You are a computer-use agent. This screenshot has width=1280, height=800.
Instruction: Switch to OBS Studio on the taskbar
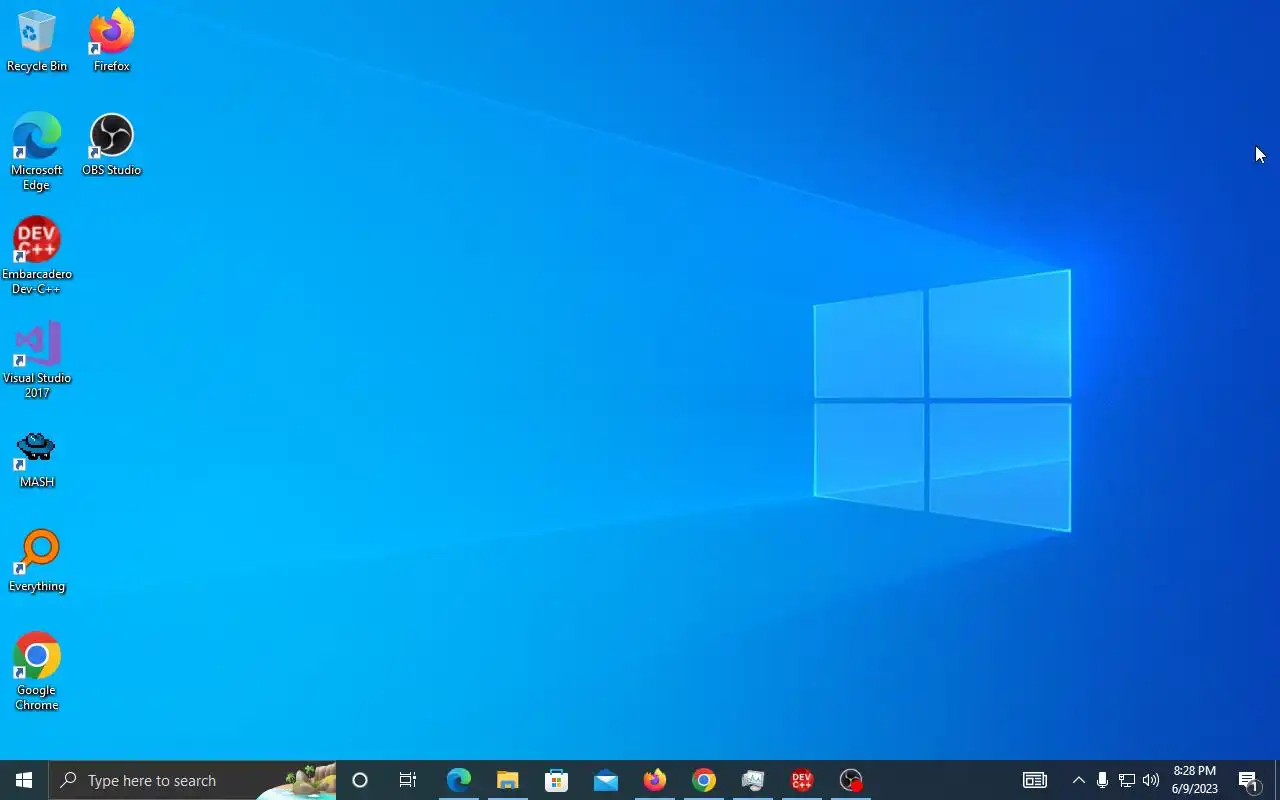(851, 780)
